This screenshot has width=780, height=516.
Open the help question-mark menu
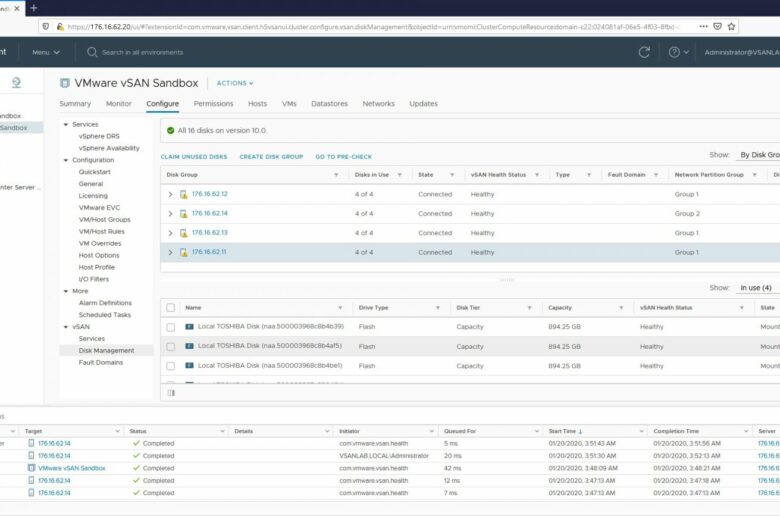679,52
